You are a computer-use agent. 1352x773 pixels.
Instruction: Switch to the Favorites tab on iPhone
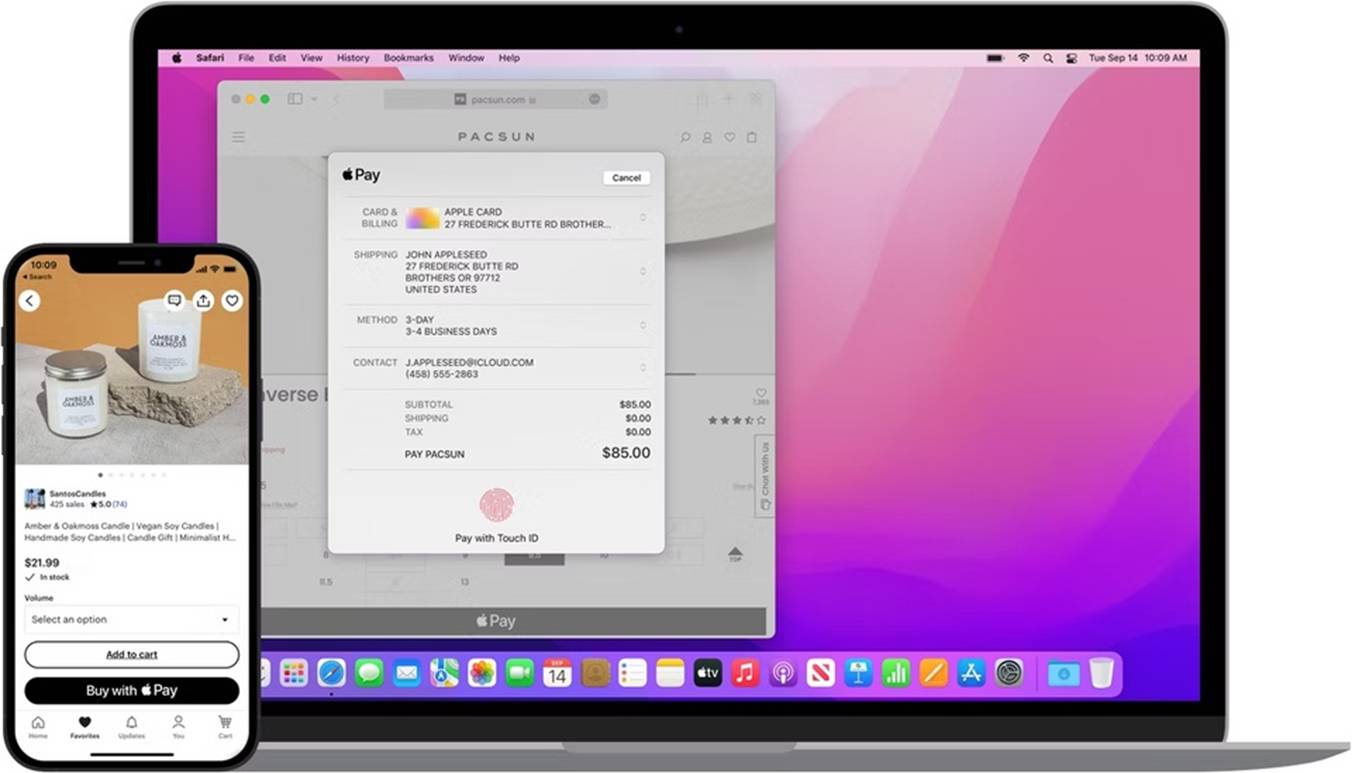pyautogui.click(x=84, y=724)
